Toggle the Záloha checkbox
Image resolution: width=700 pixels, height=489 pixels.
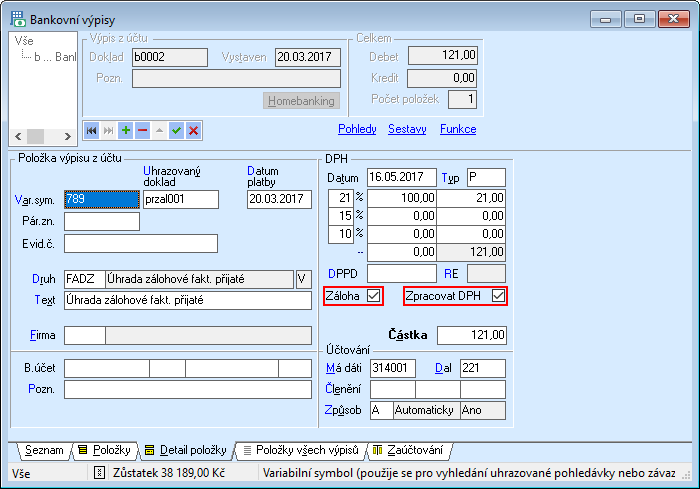(374, 296)
